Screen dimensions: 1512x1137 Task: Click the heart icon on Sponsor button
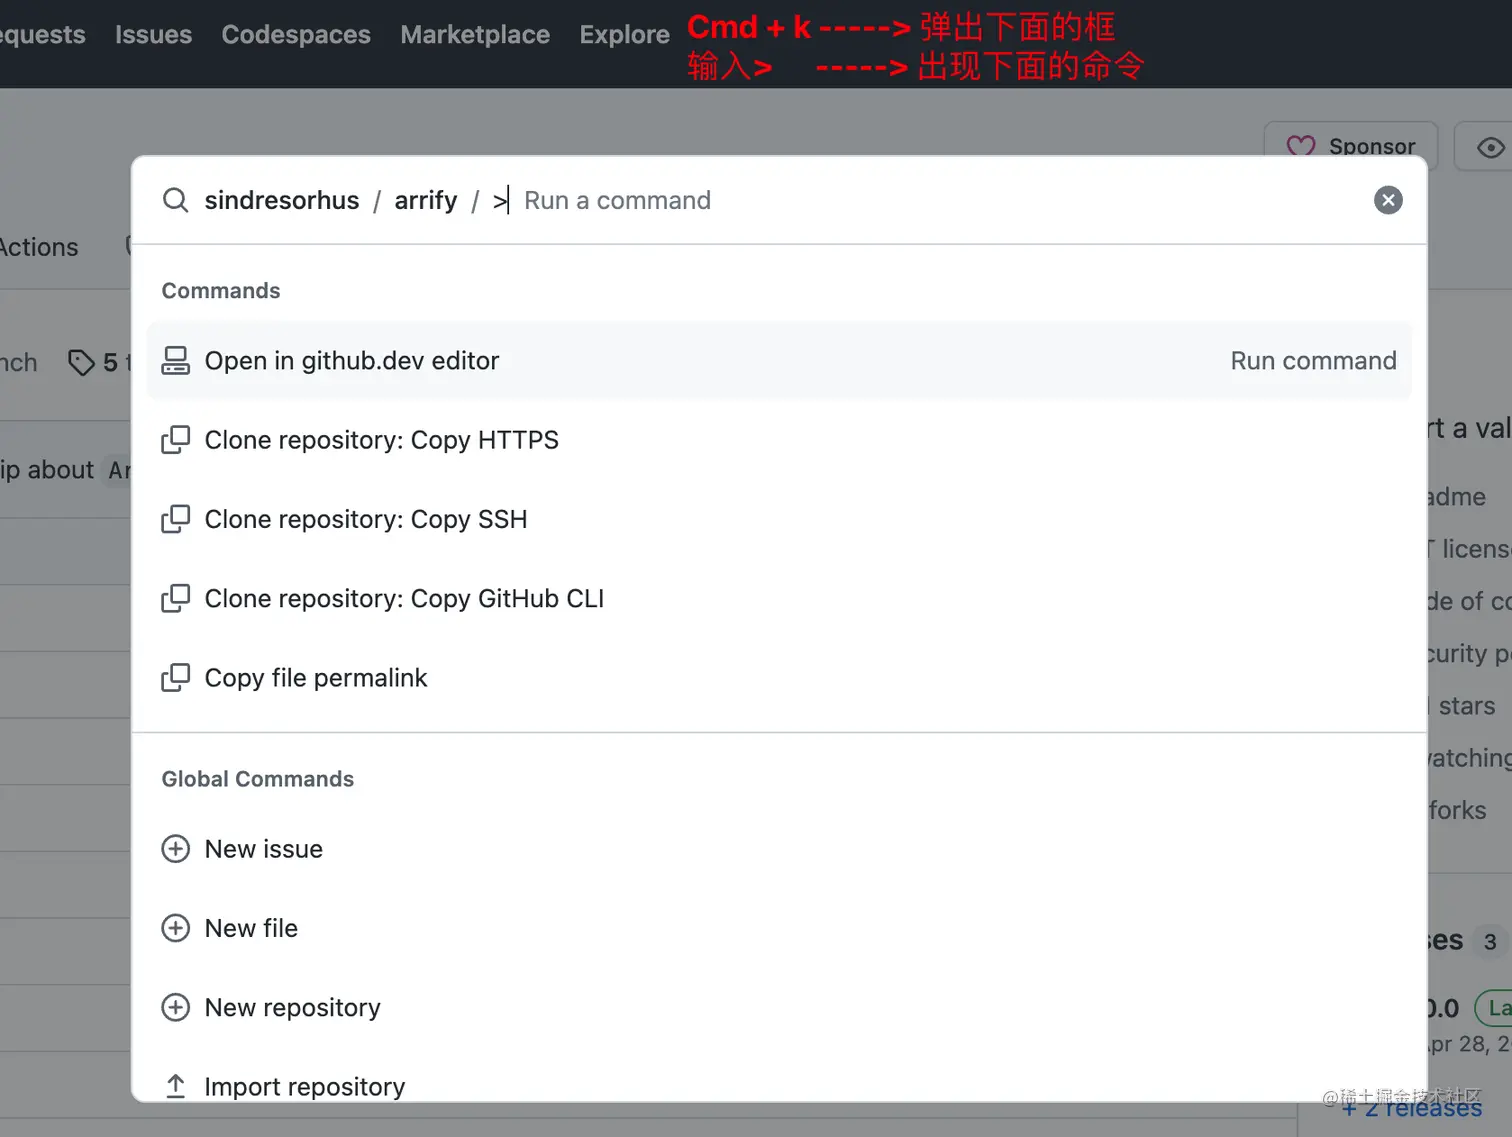click(1300, 147)
